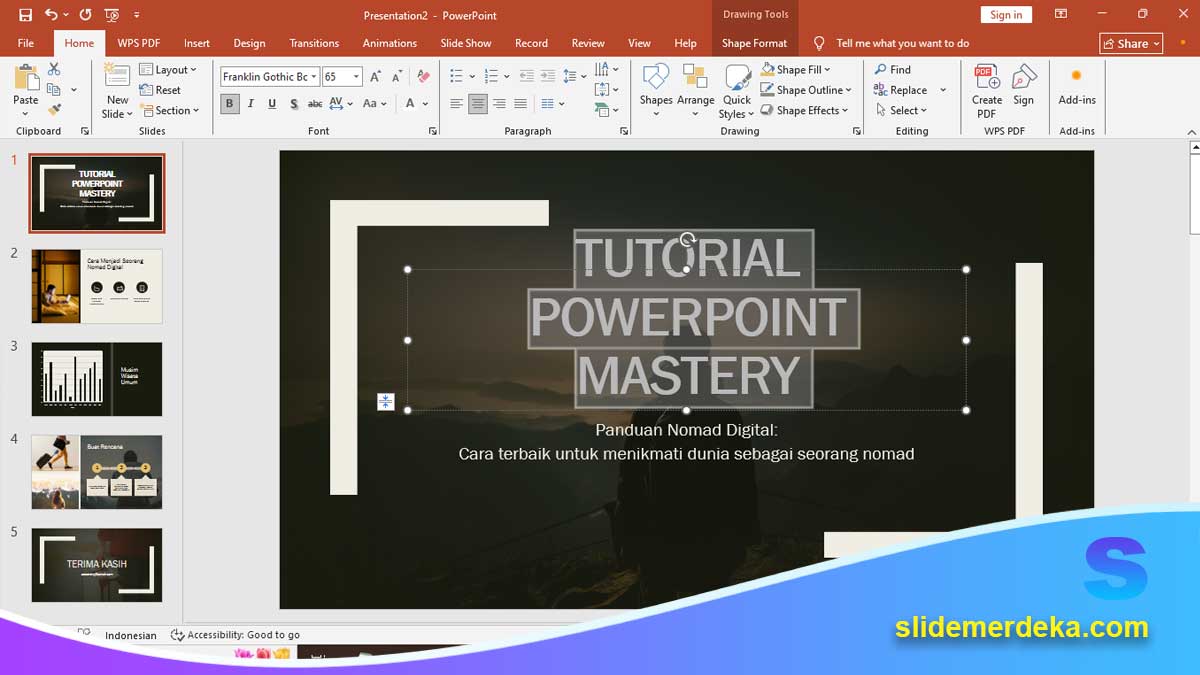Click the rotation handle above the text box
This screenshot has width=1200, height=675.
click(687, 239)
